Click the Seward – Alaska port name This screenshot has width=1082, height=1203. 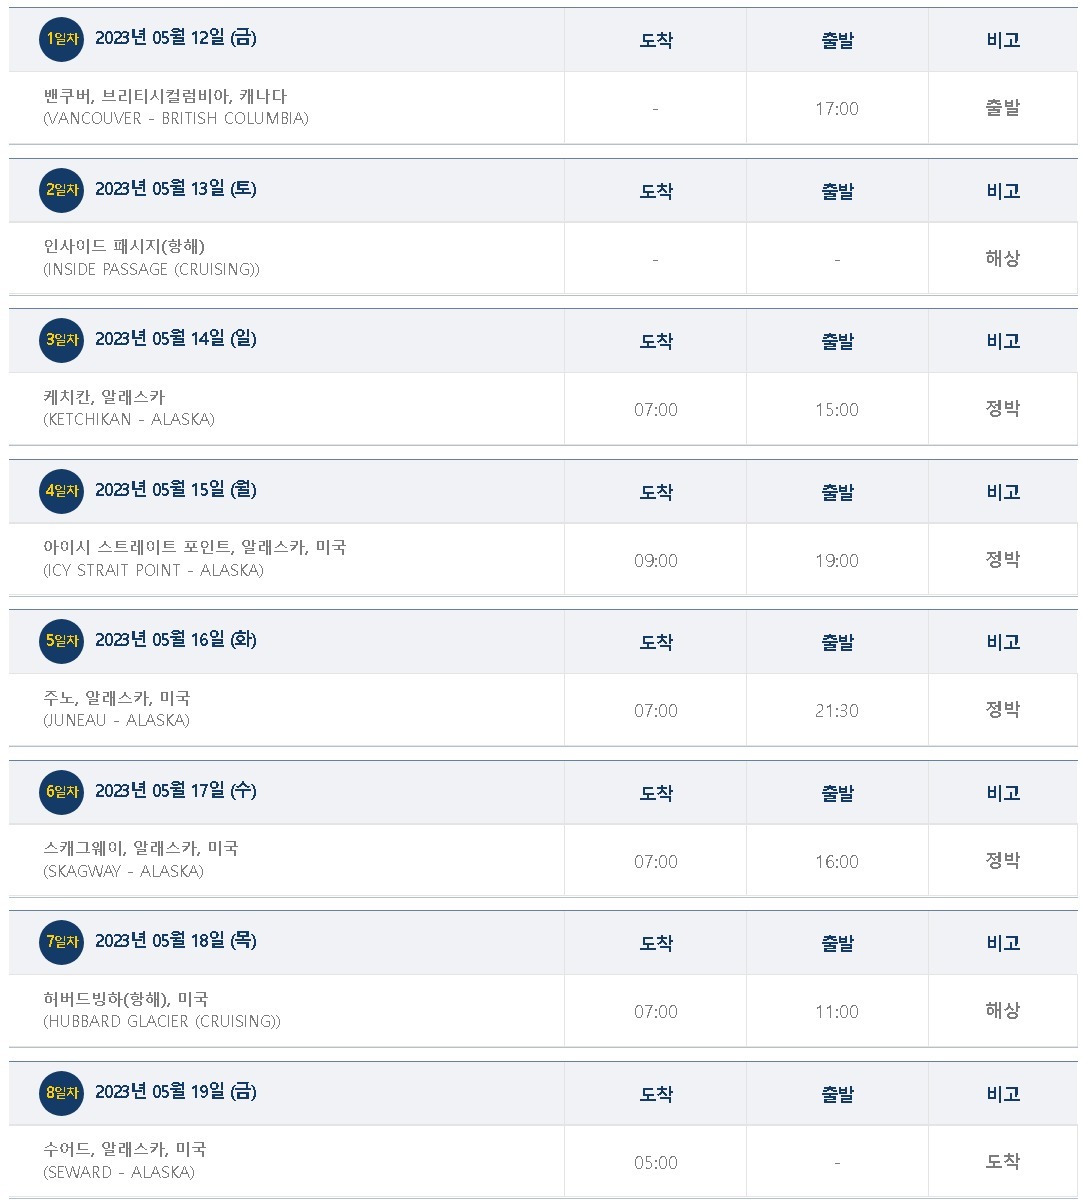(125, 1160)
